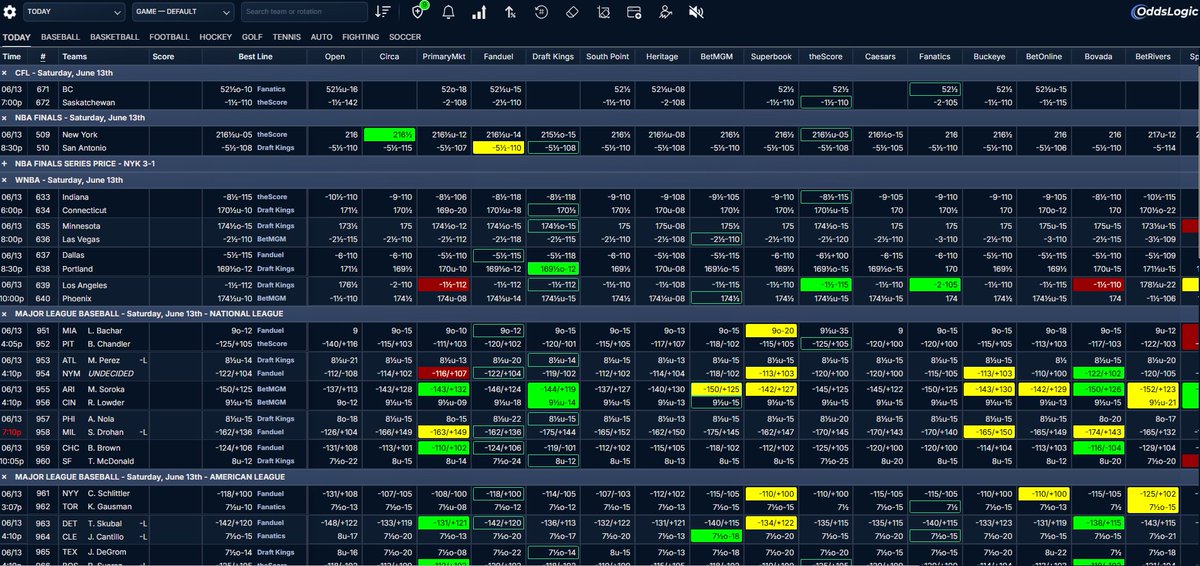The height and width of the screenshot is (566, 1200).
Task: Click the PrimaryMkt column header
Action: pos(444,57)
